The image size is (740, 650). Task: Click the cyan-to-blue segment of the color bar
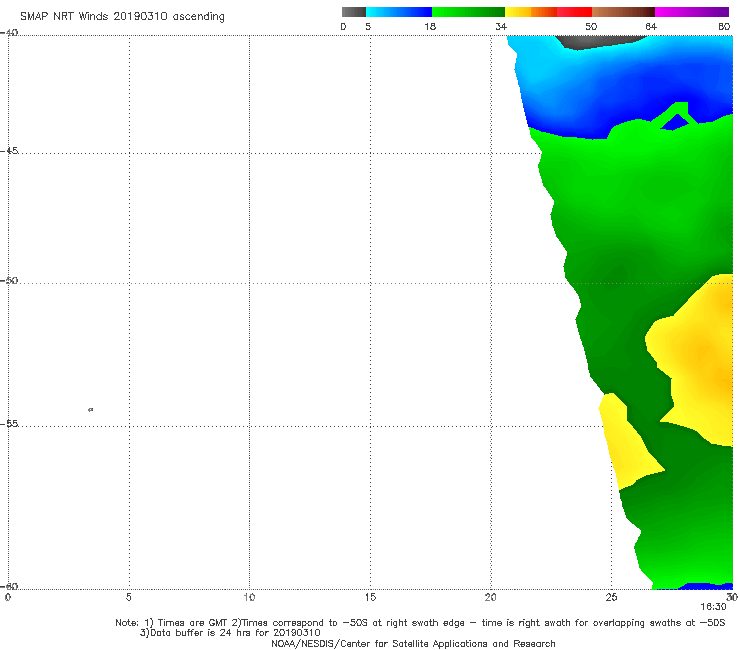coord(399,12)
